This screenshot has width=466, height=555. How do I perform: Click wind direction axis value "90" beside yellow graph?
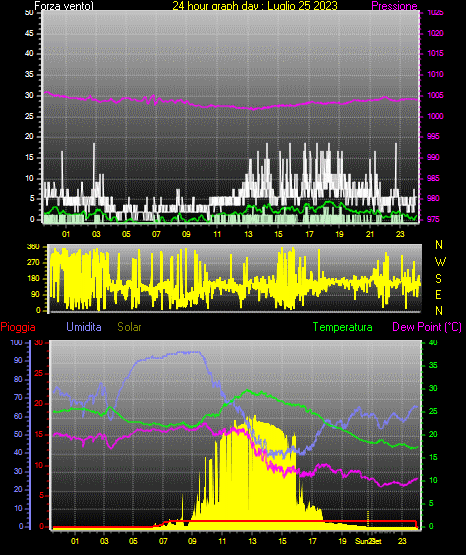(35, 294)
